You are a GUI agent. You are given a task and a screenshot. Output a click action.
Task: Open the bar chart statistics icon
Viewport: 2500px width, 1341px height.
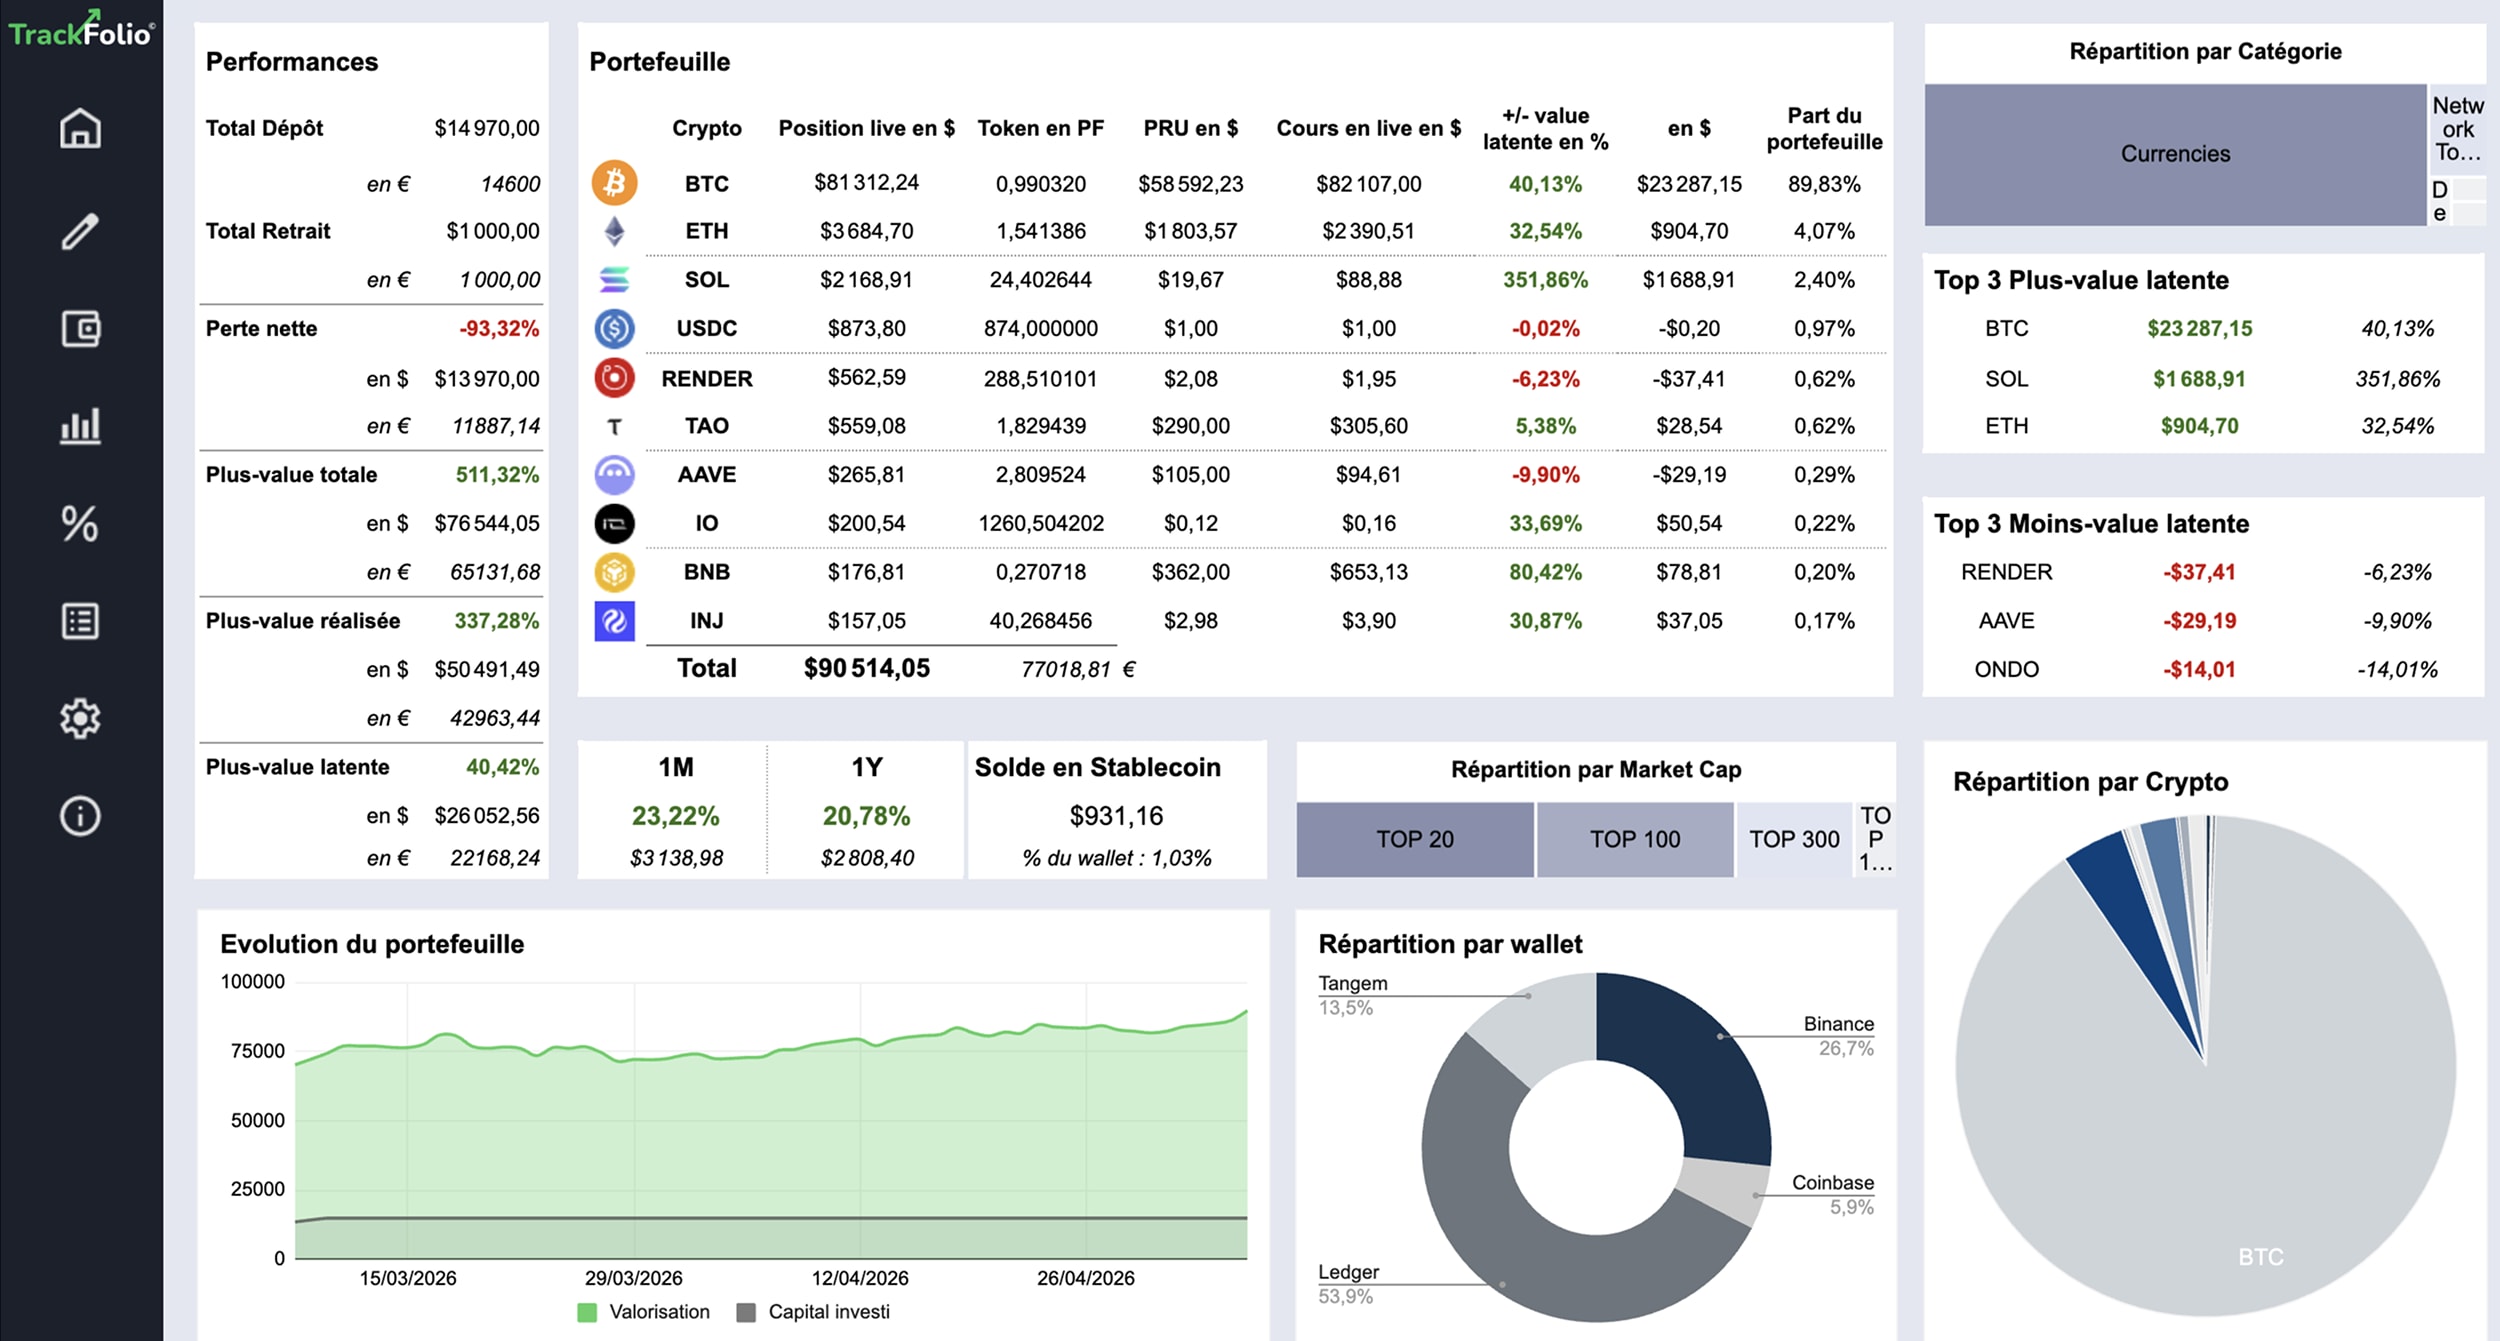(x=80, y=426)
